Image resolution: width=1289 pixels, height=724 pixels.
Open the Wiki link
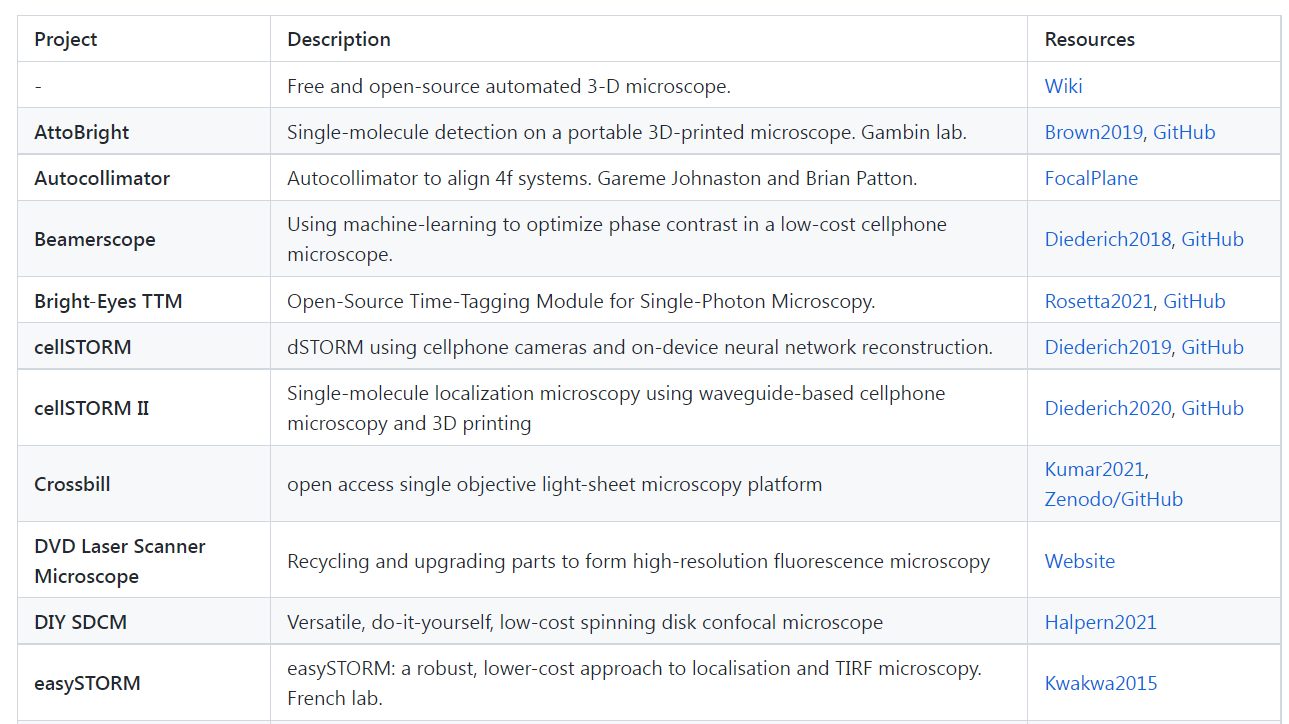pos(1063,86)
